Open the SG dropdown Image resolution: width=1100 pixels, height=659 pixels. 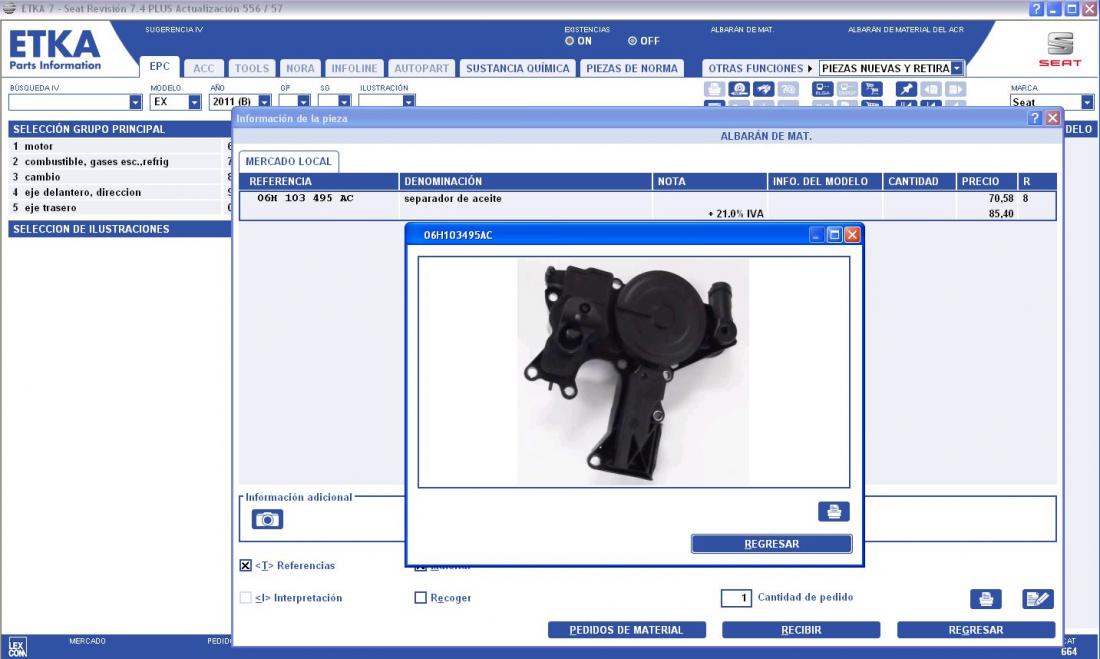pos(344,102)
